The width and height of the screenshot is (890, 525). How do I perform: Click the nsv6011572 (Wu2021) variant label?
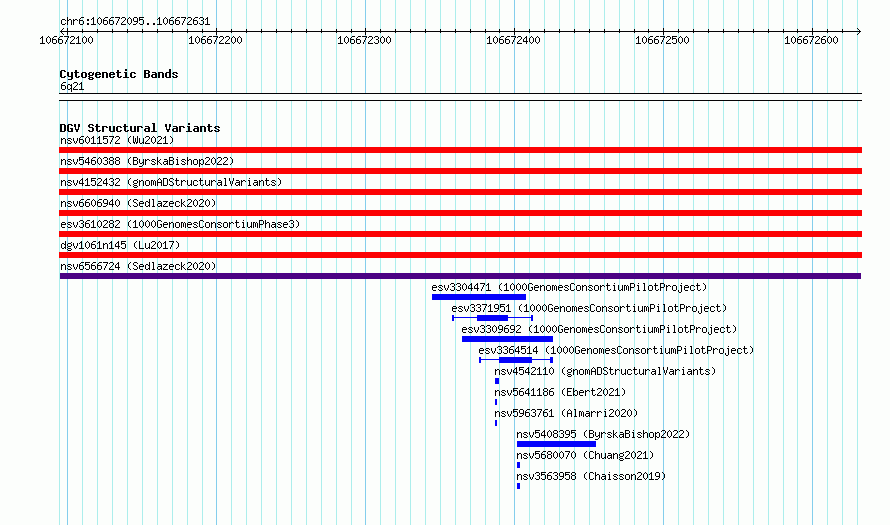[117, 140]
